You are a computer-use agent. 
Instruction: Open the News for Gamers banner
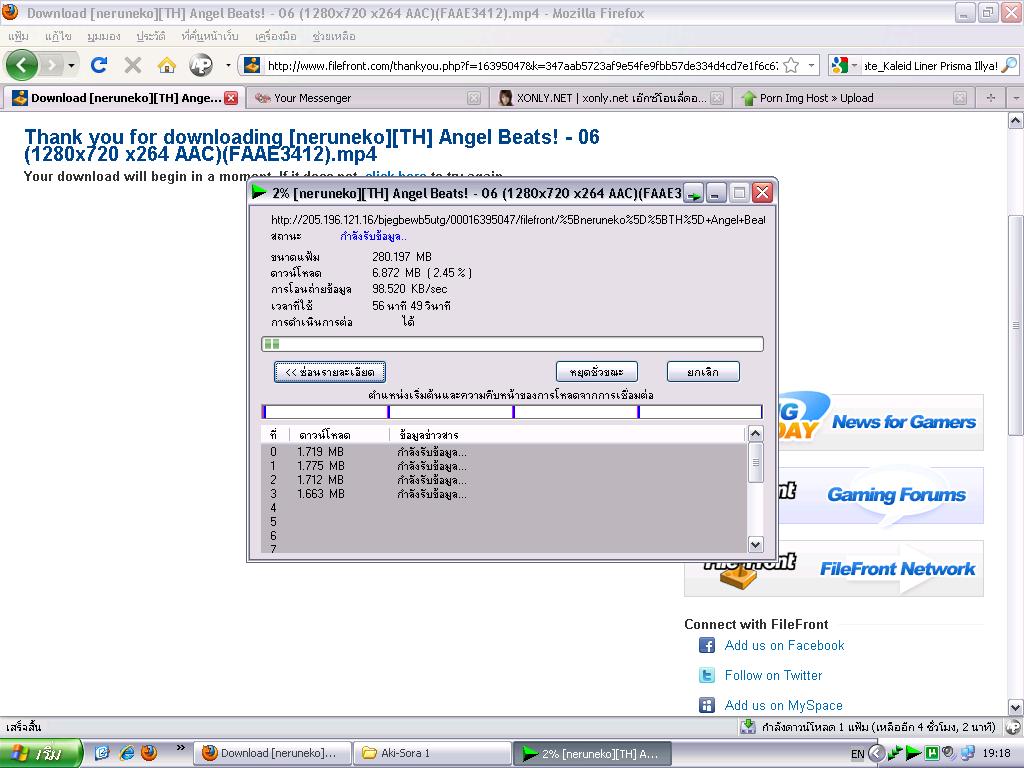(x=880, y=422)
